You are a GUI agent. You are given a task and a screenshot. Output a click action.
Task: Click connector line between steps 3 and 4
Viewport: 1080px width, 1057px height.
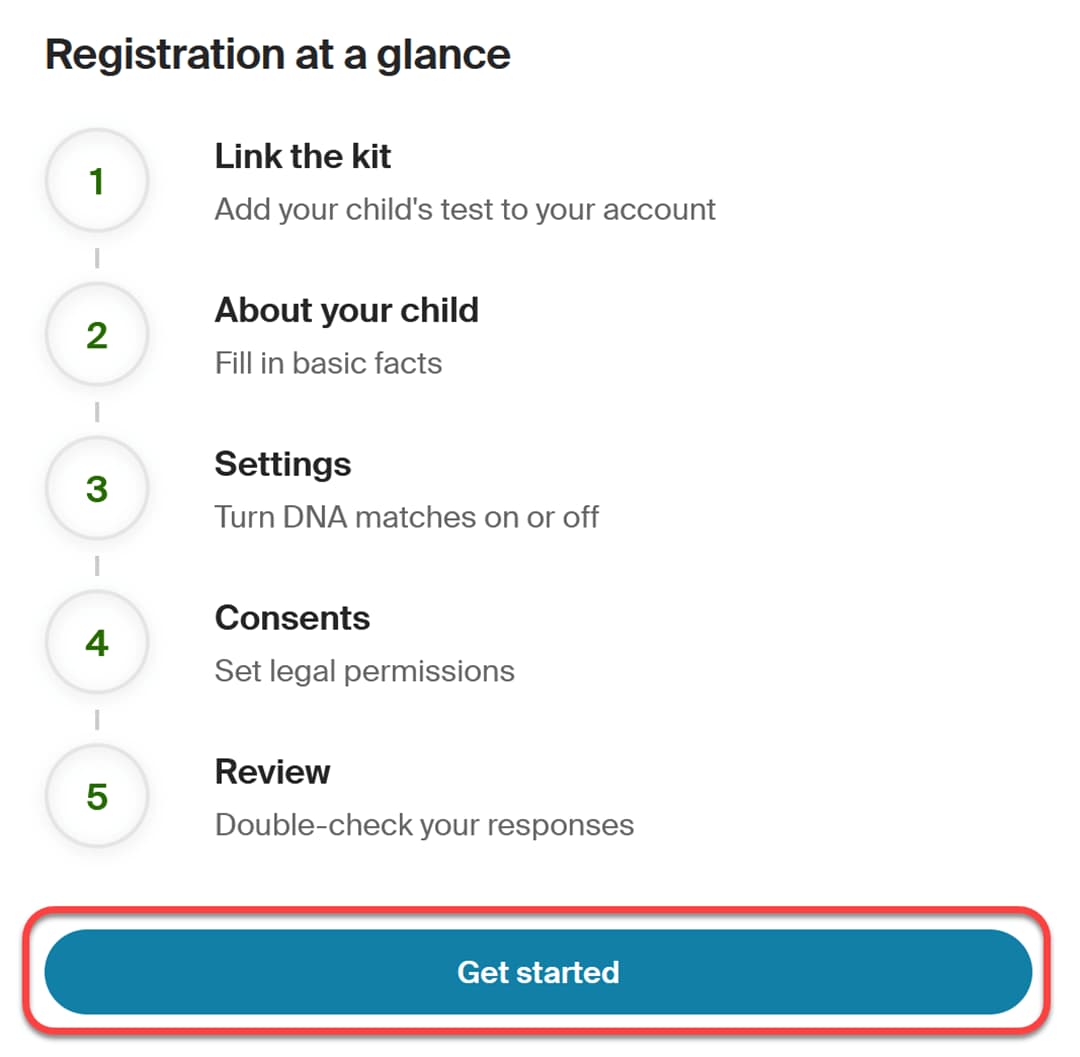coord(97,566)
